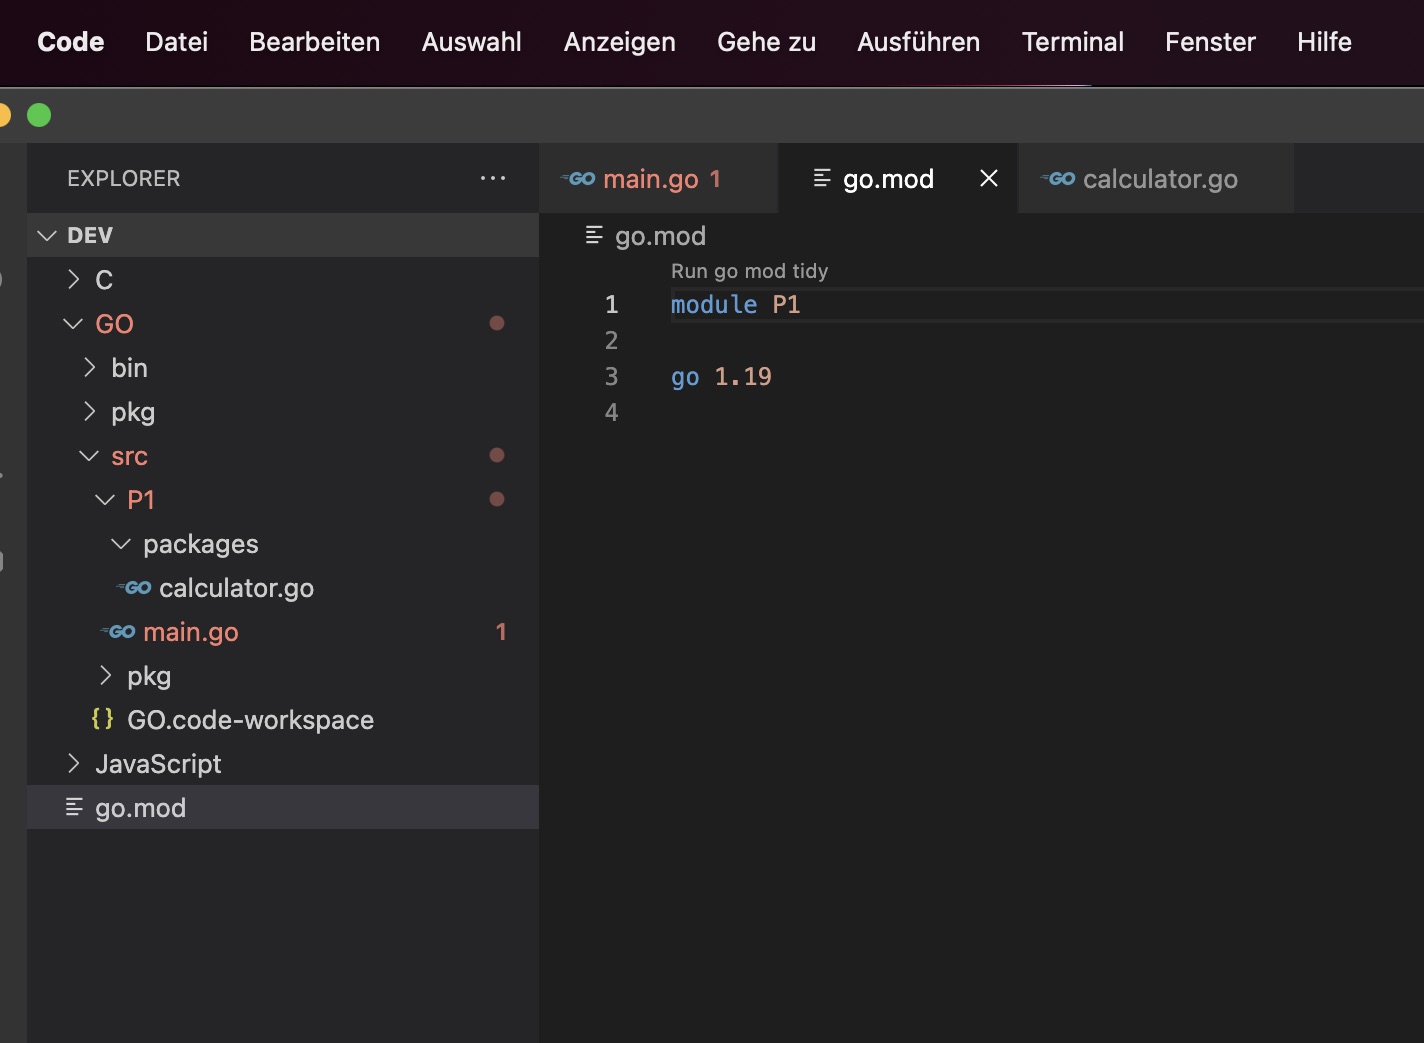Click the yellow window minimize button

pos(3,115)
